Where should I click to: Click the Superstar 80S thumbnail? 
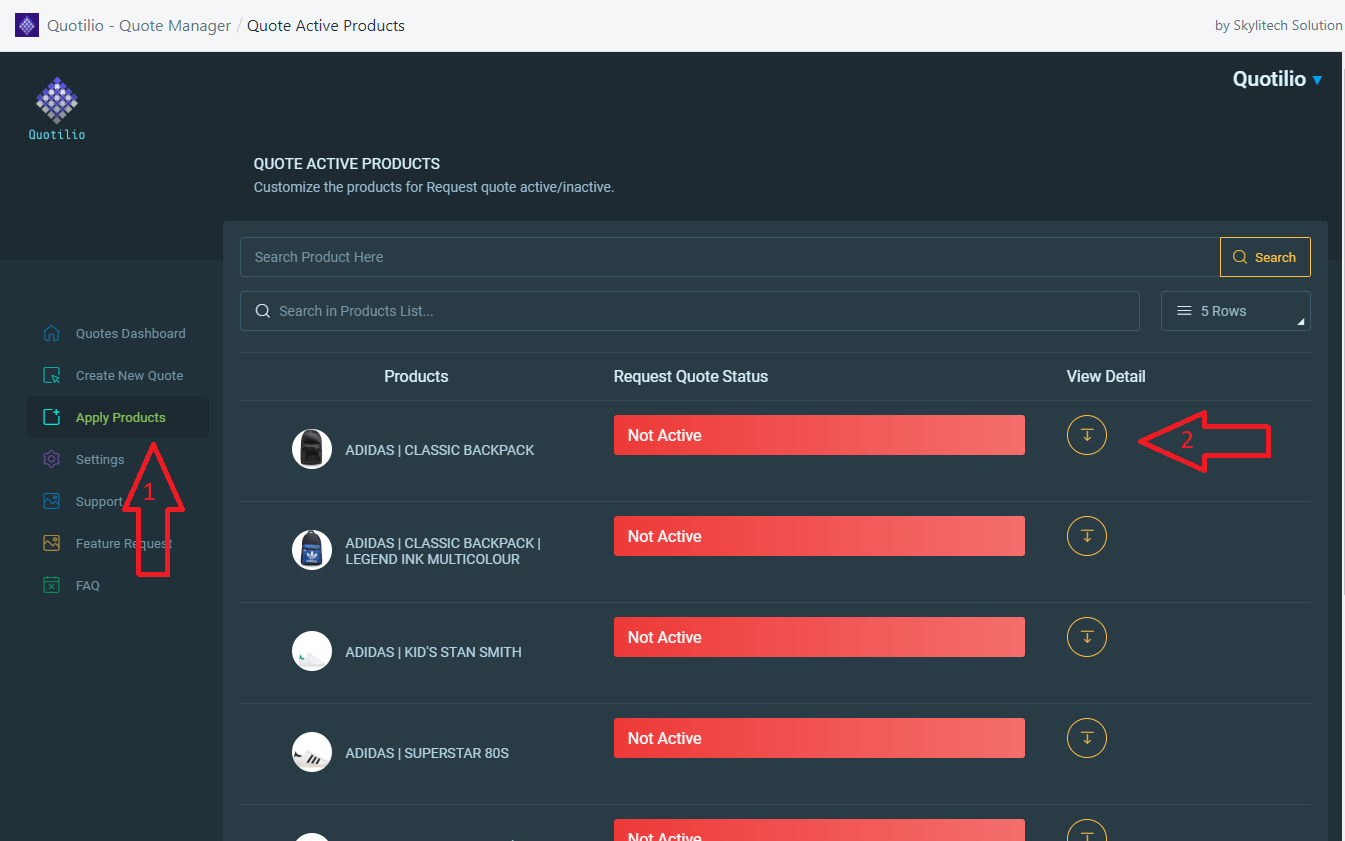(x=312, y=752)
